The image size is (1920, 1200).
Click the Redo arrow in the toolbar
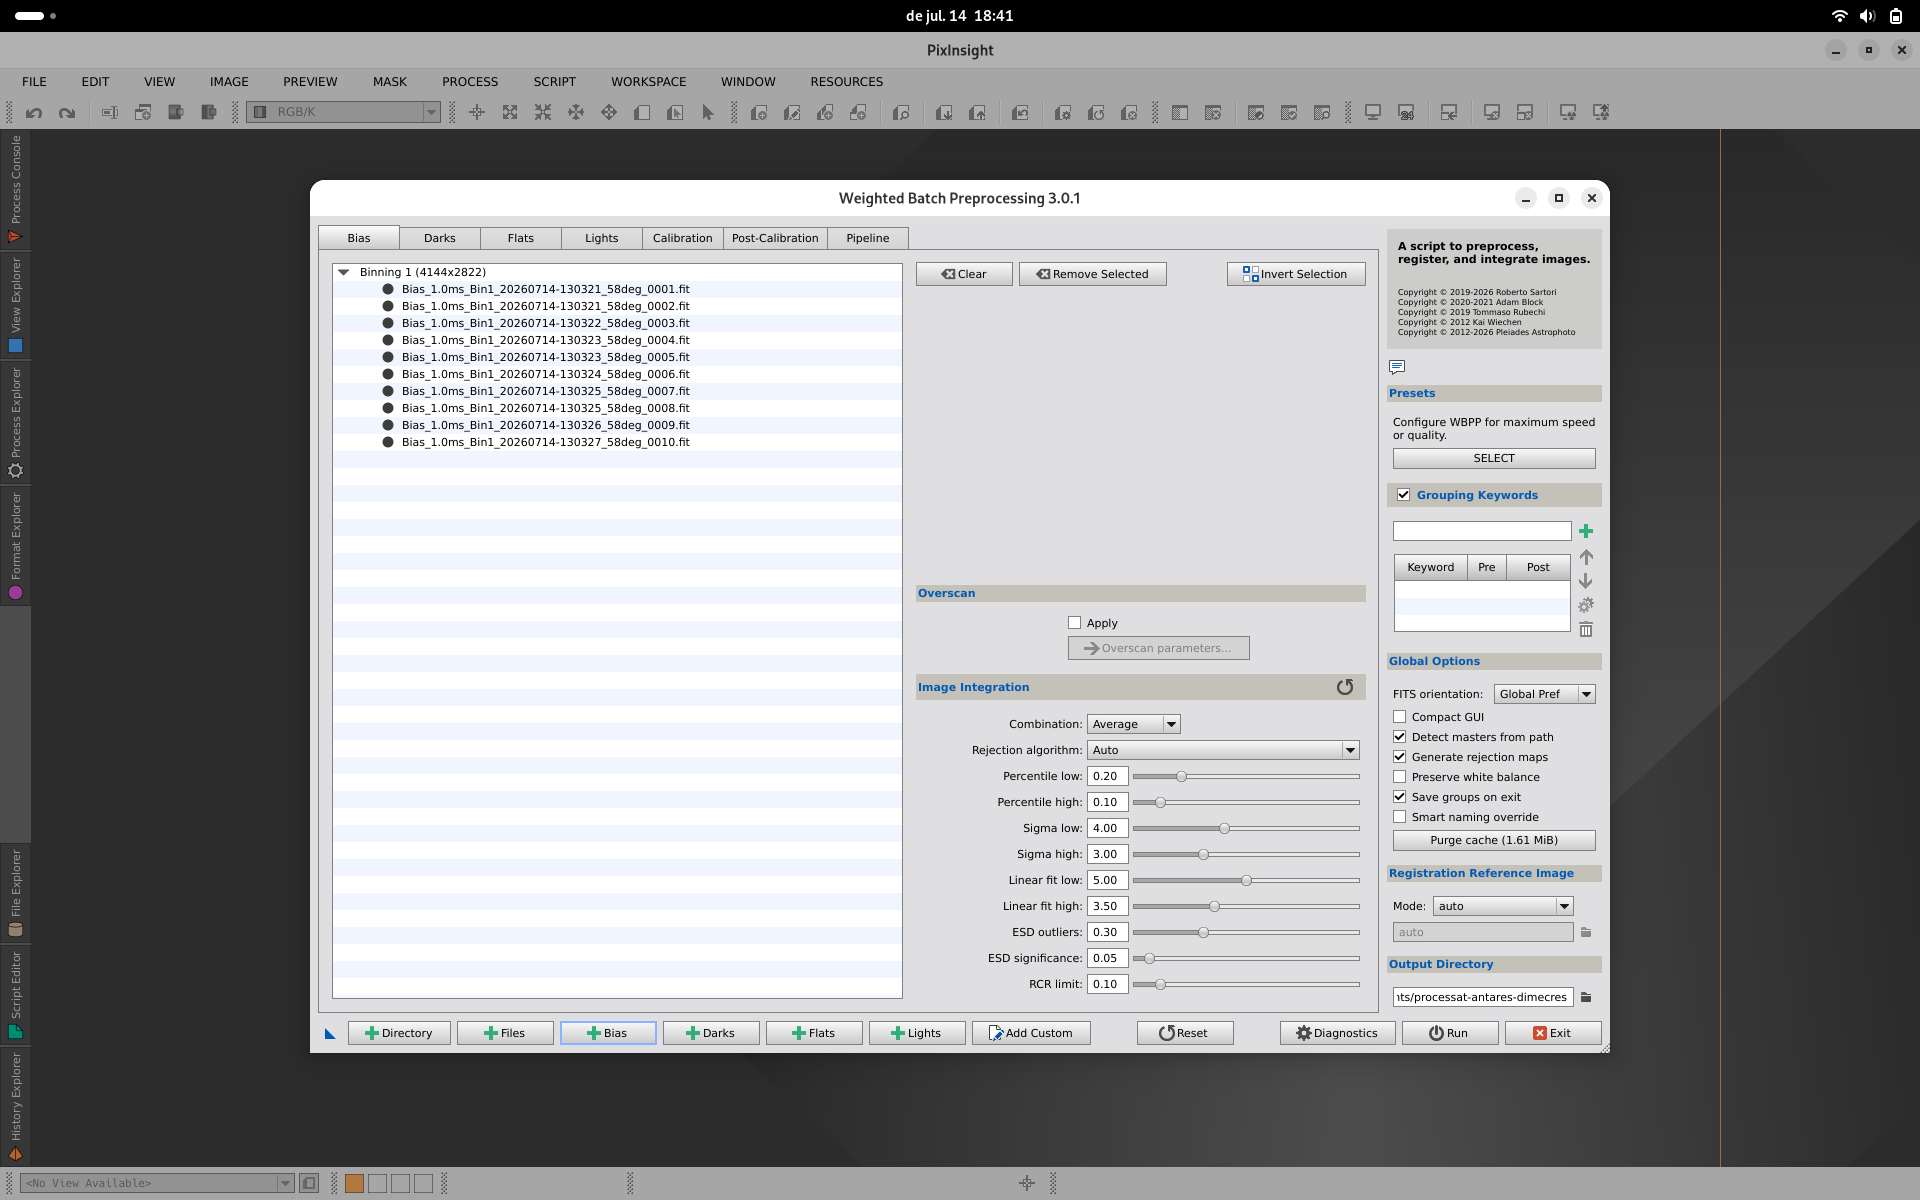pos(67,113)
